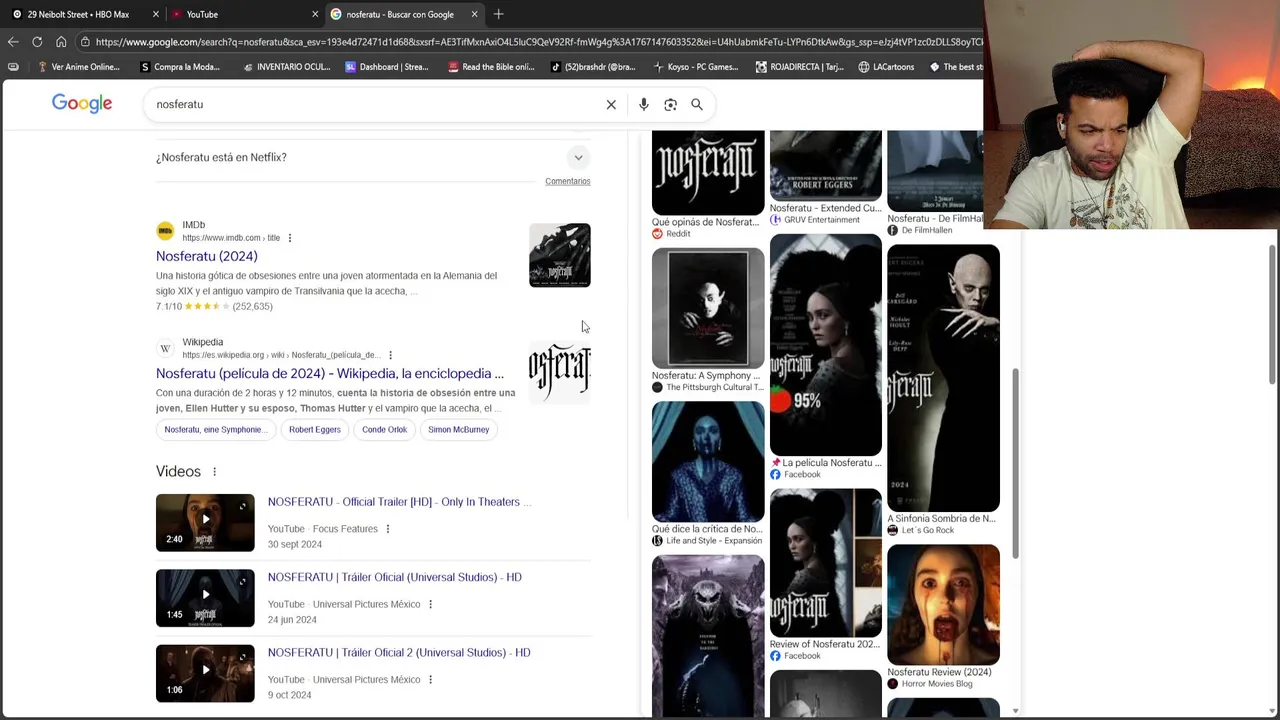Open the 95% Facebook 'La película Nosferatu' image
The image size is (1280, 720).
point(826,345)
